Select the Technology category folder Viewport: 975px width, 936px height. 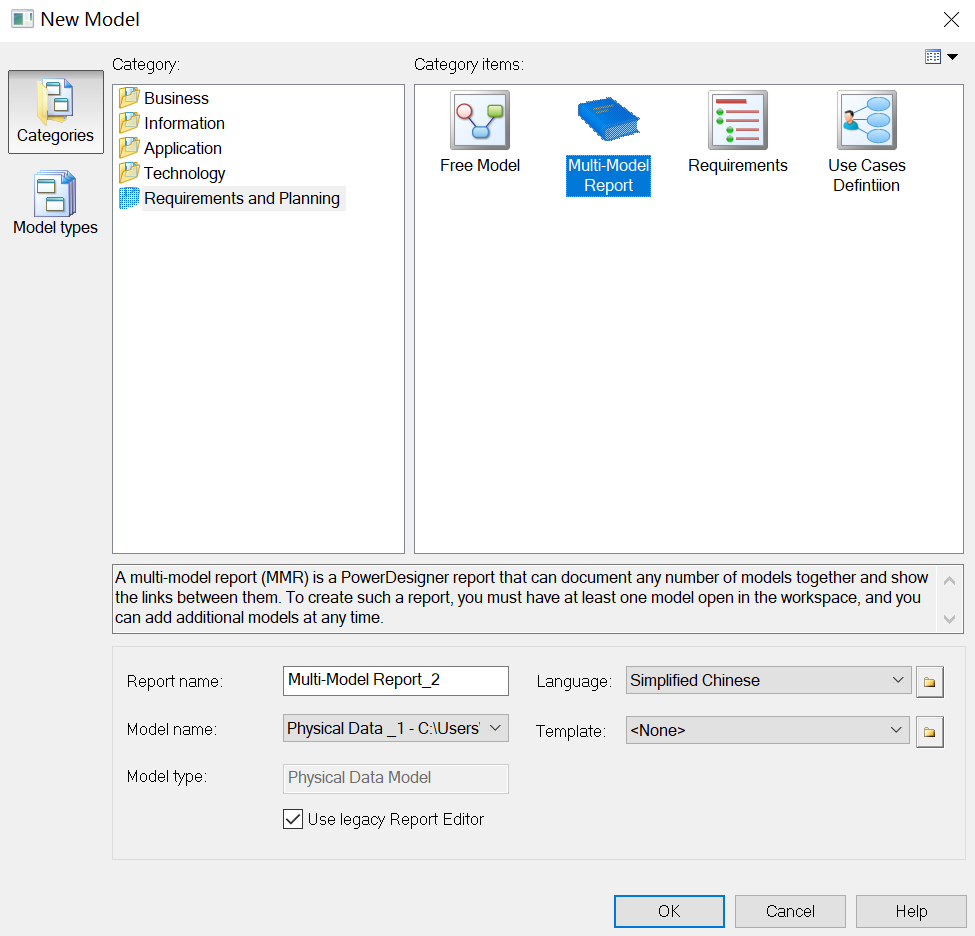[x=185, y=173]
